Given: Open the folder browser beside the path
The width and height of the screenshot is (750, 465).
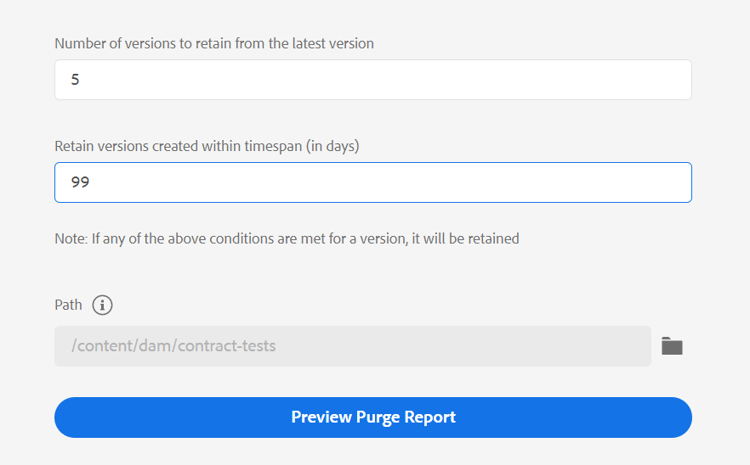Looking at the screenshot, I should tap(672, 346).
